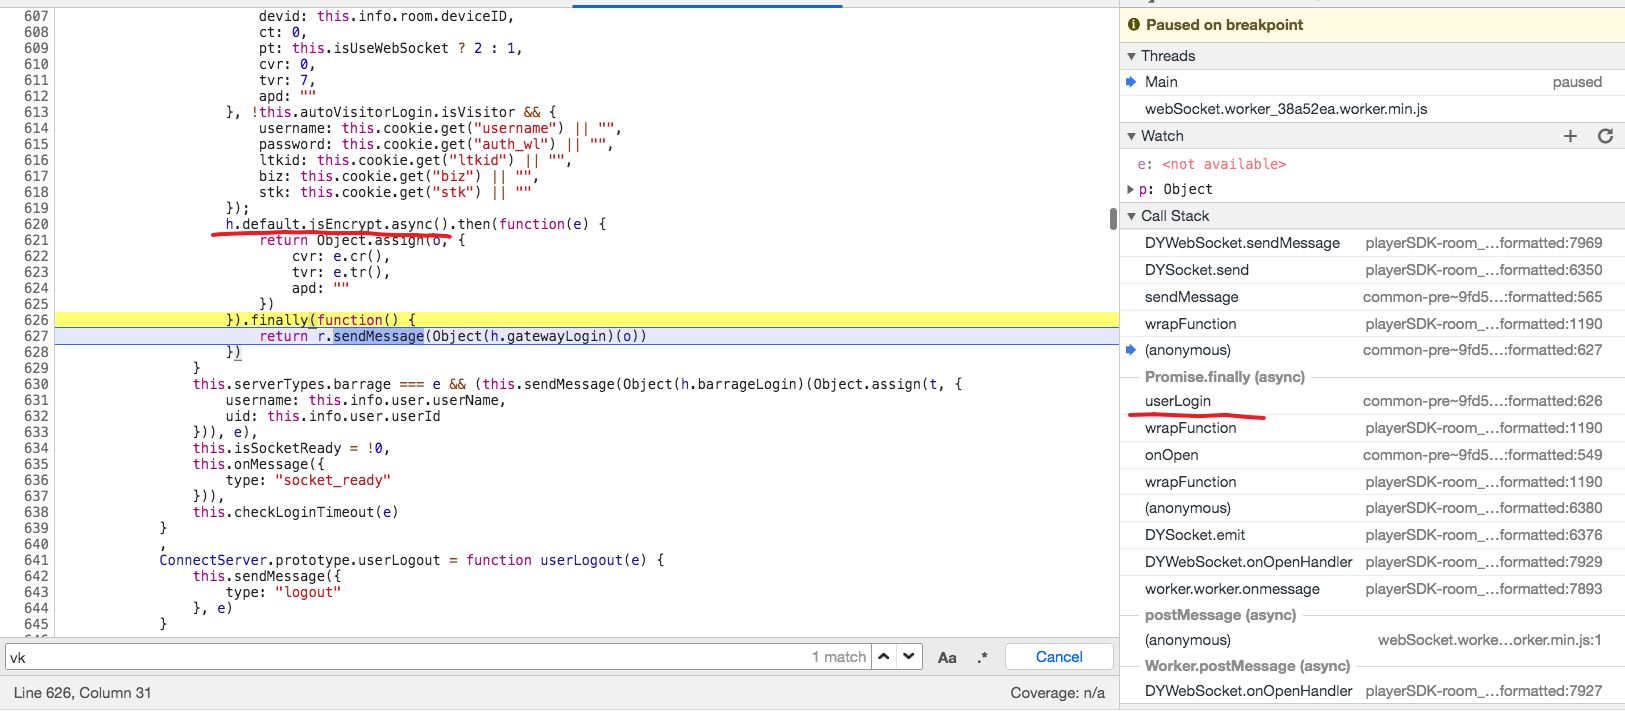Toggle breakpoint on line number 627

[x=36, y=336]
